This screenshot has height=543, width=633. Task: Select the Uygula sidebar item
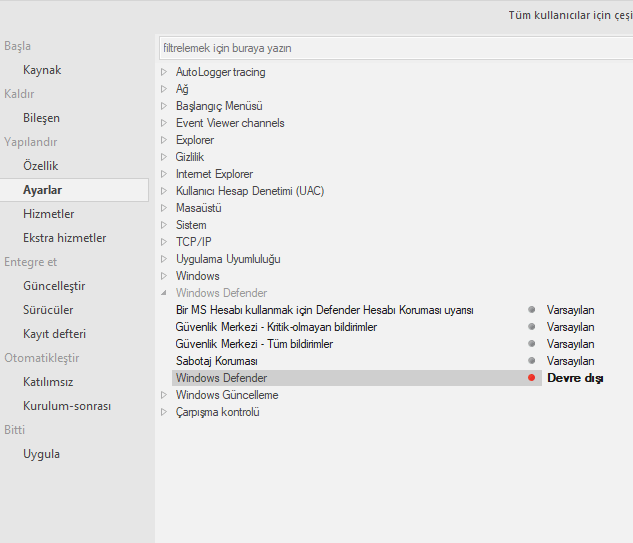[x=41, y=454]
